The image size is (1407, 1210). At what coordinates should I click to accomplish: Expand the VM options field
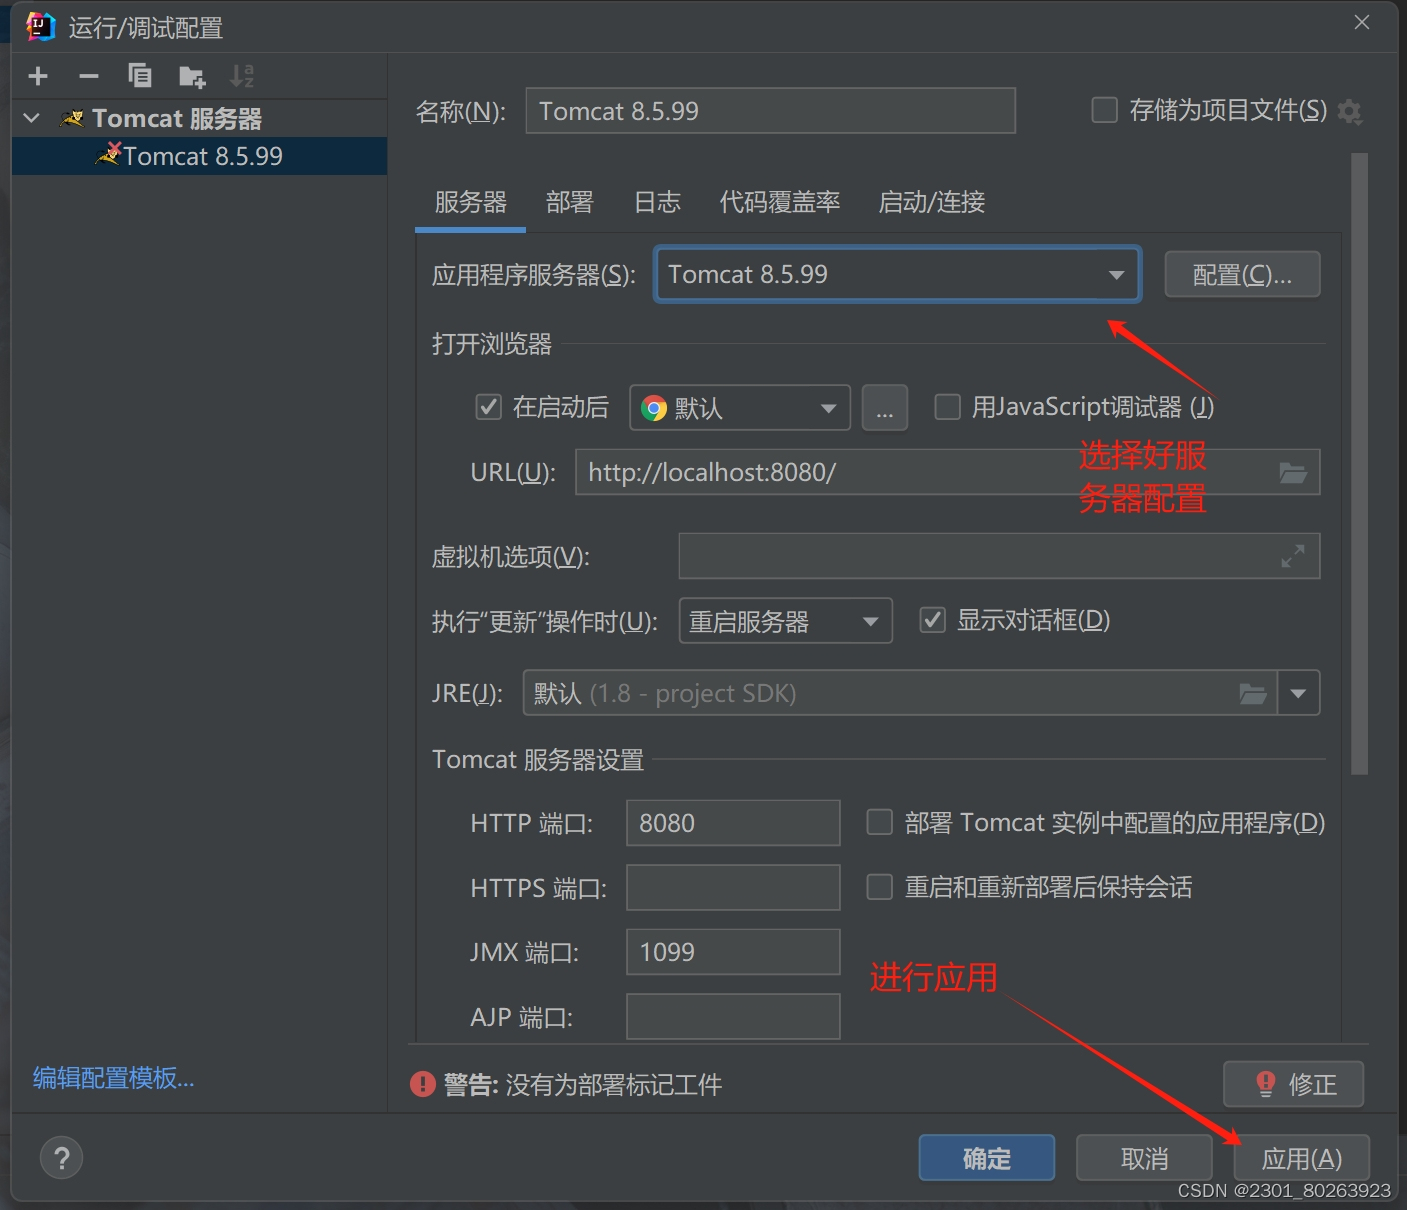pos(1293,556)
